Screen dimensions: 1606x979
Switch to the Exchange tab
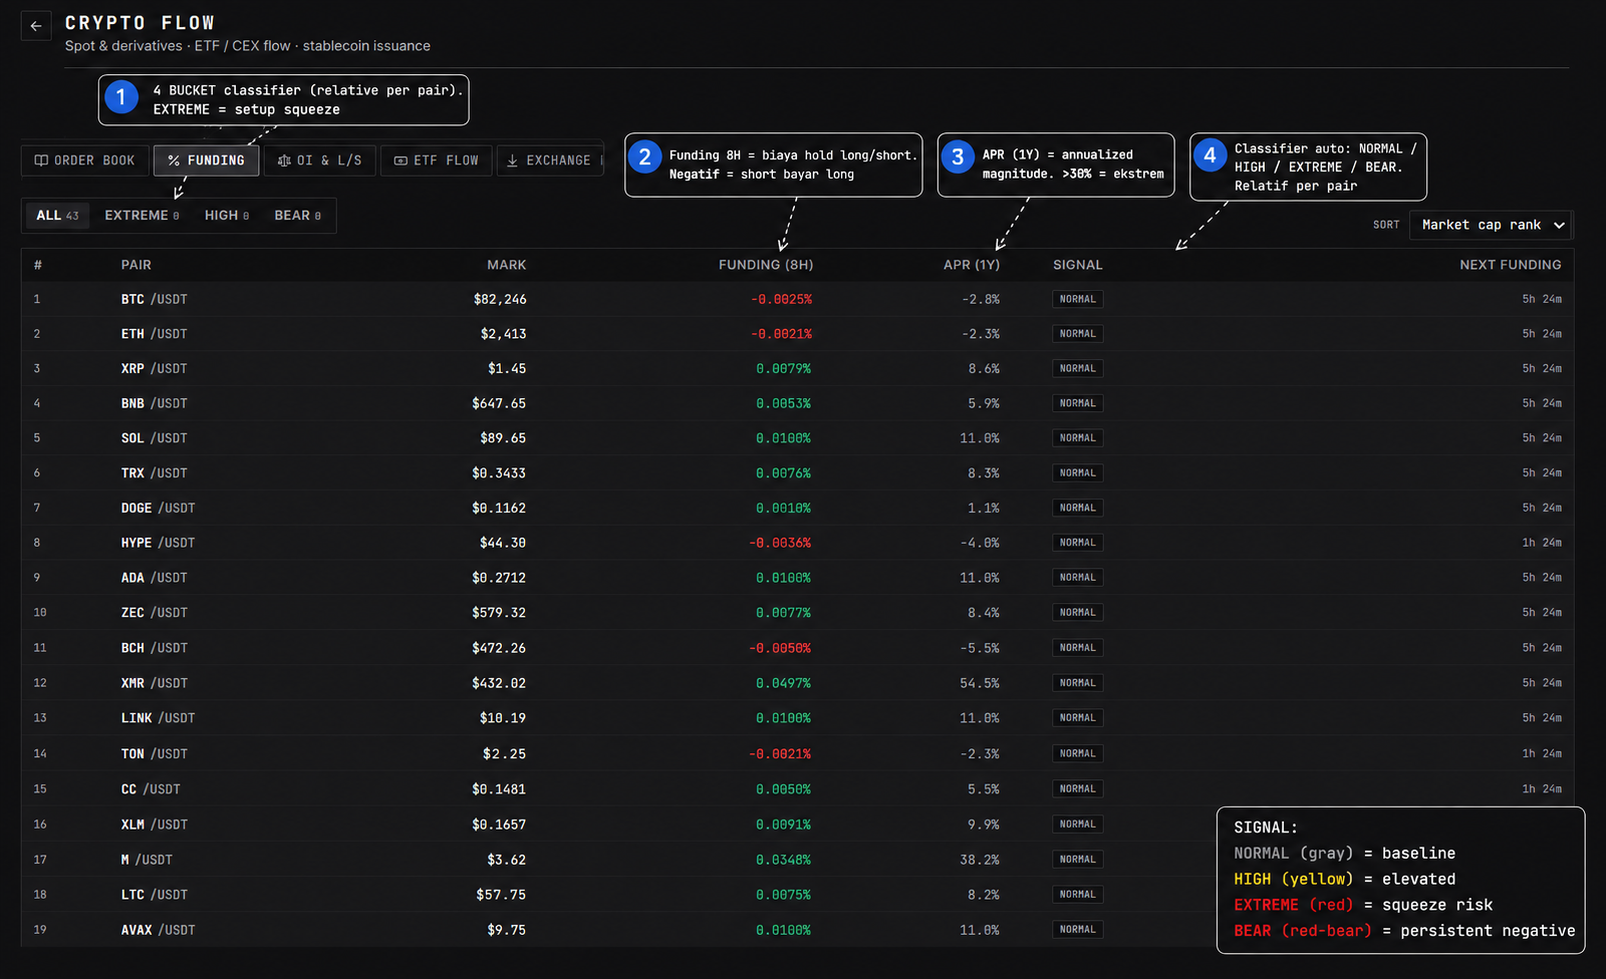550,160
